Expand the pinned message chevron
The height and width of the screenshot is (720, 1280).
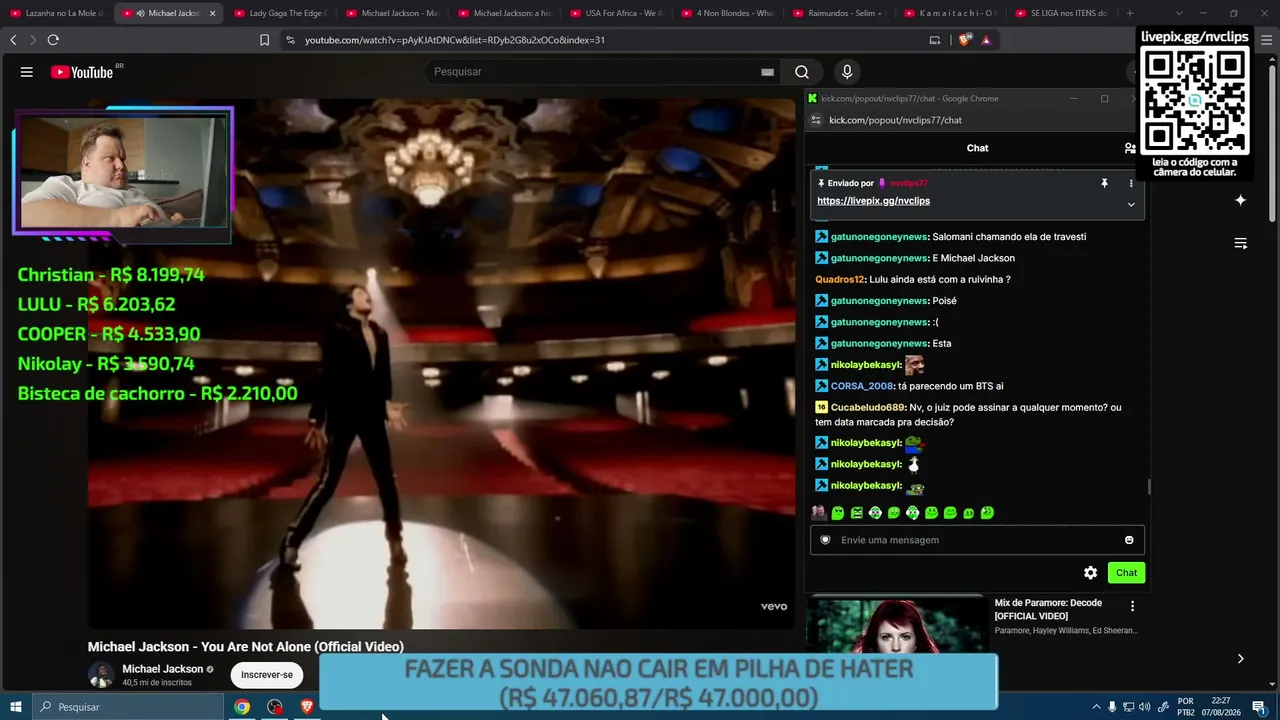(1131, 204)
